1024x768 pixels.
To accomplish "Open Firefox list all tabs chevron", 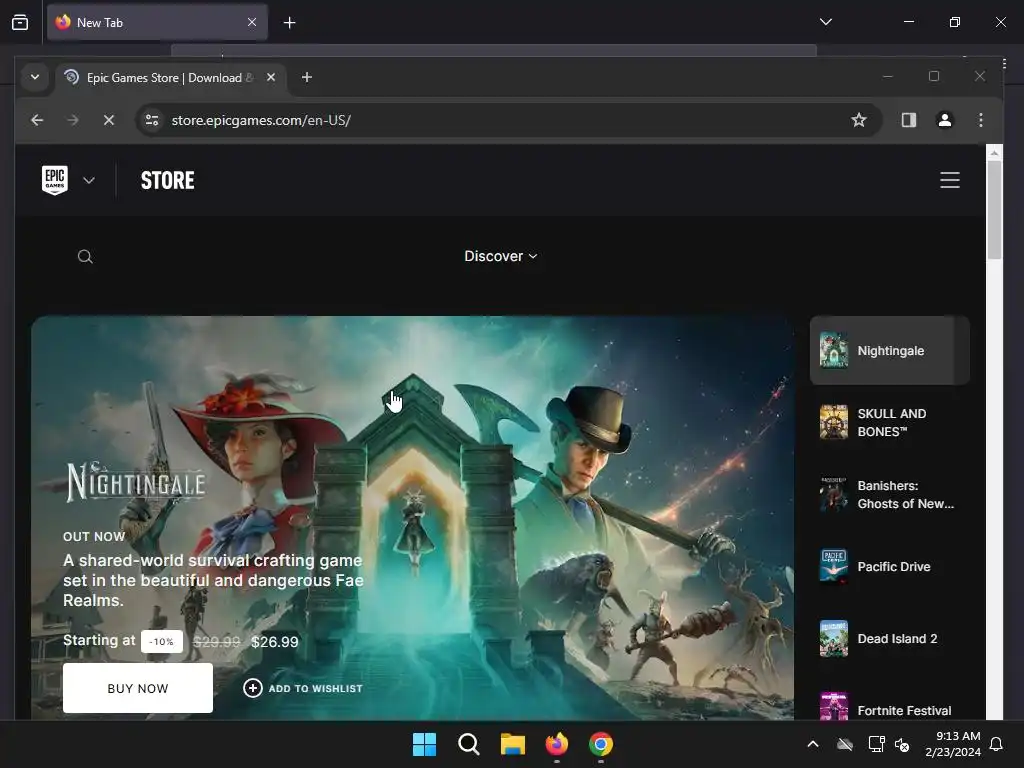I will click(x=825, y=22).
